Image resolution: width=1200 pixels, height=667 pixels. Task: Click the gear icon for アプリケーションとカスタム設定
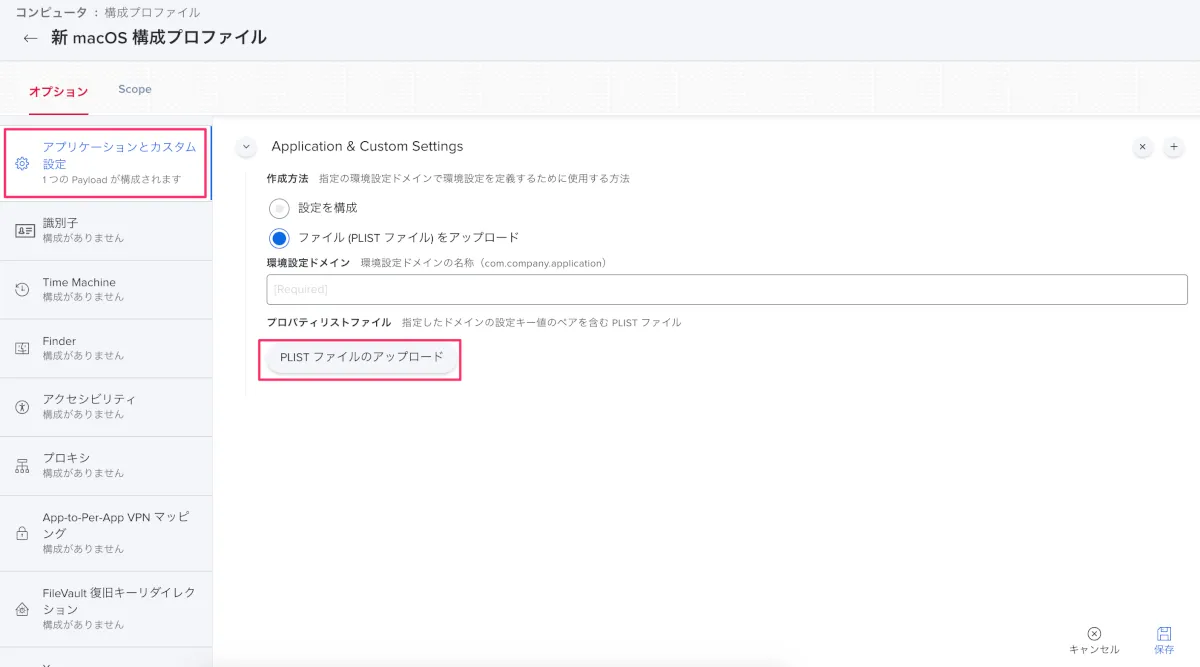pyautogui.click(x=23, y=163)
